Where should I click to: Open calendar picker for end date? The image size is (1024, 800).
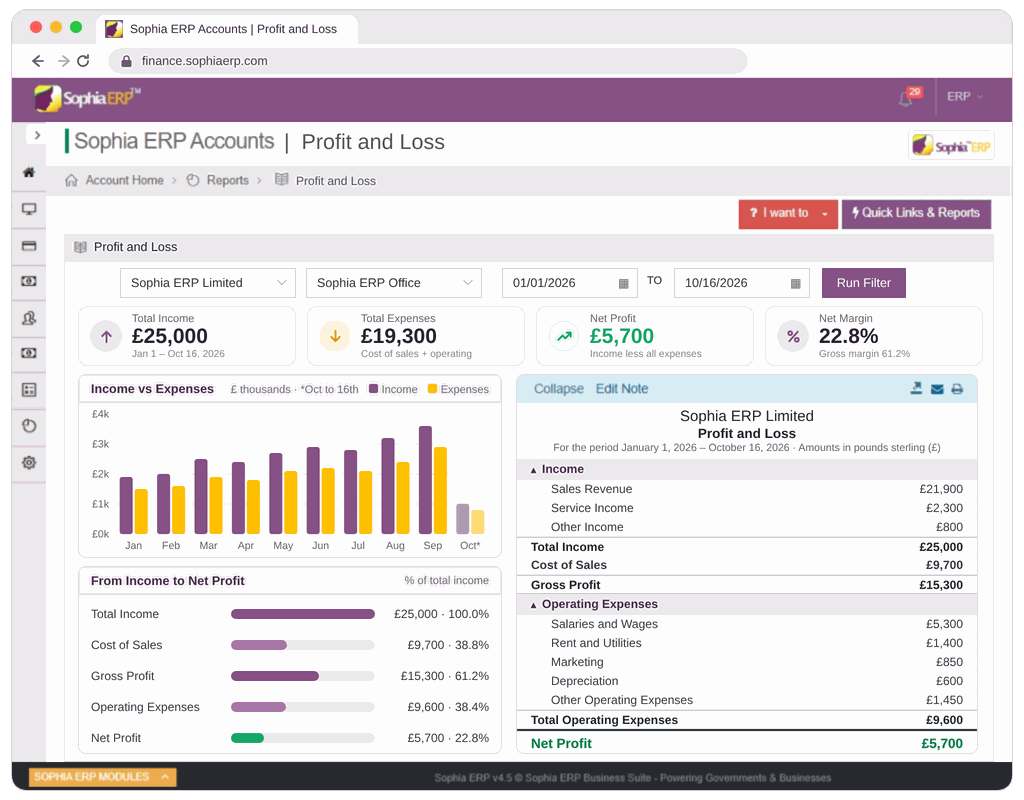coord(795,283)
